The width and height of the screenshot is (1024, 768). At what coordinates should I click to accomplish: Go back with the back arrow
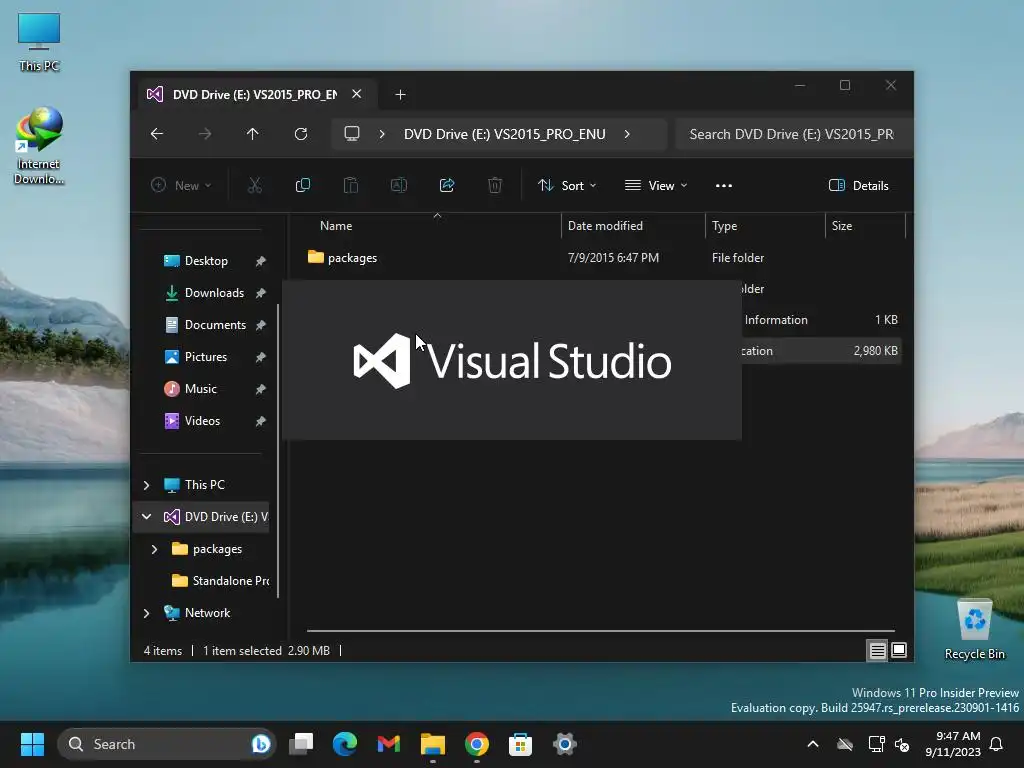click(157, 134)
